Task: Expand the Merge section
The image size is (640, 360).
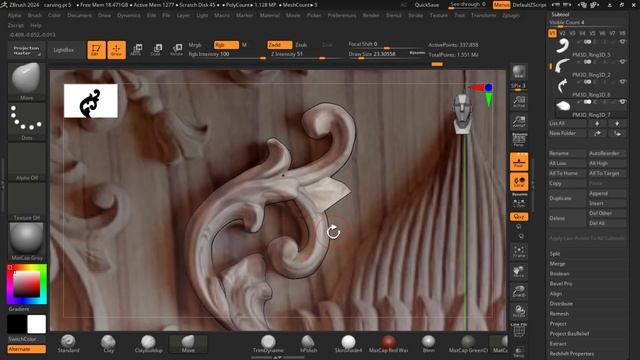Action: 557,264
